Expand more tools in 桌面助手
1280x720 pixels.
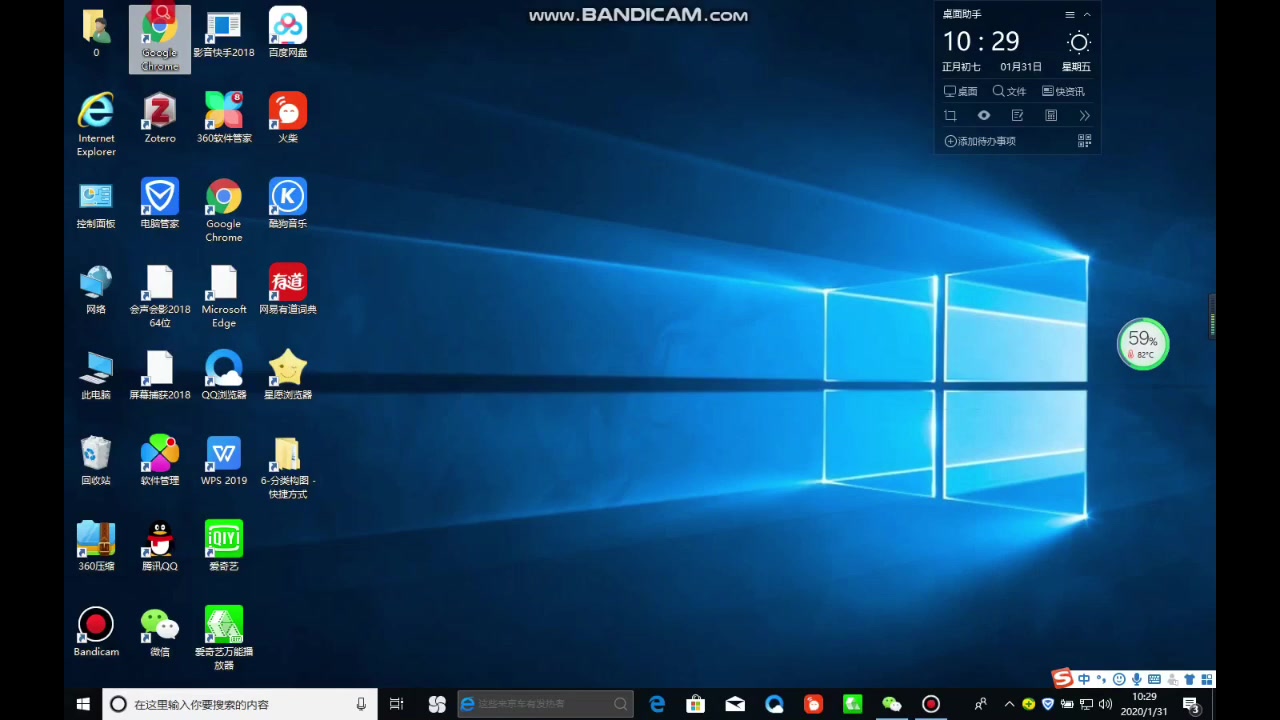point(1084,115)
